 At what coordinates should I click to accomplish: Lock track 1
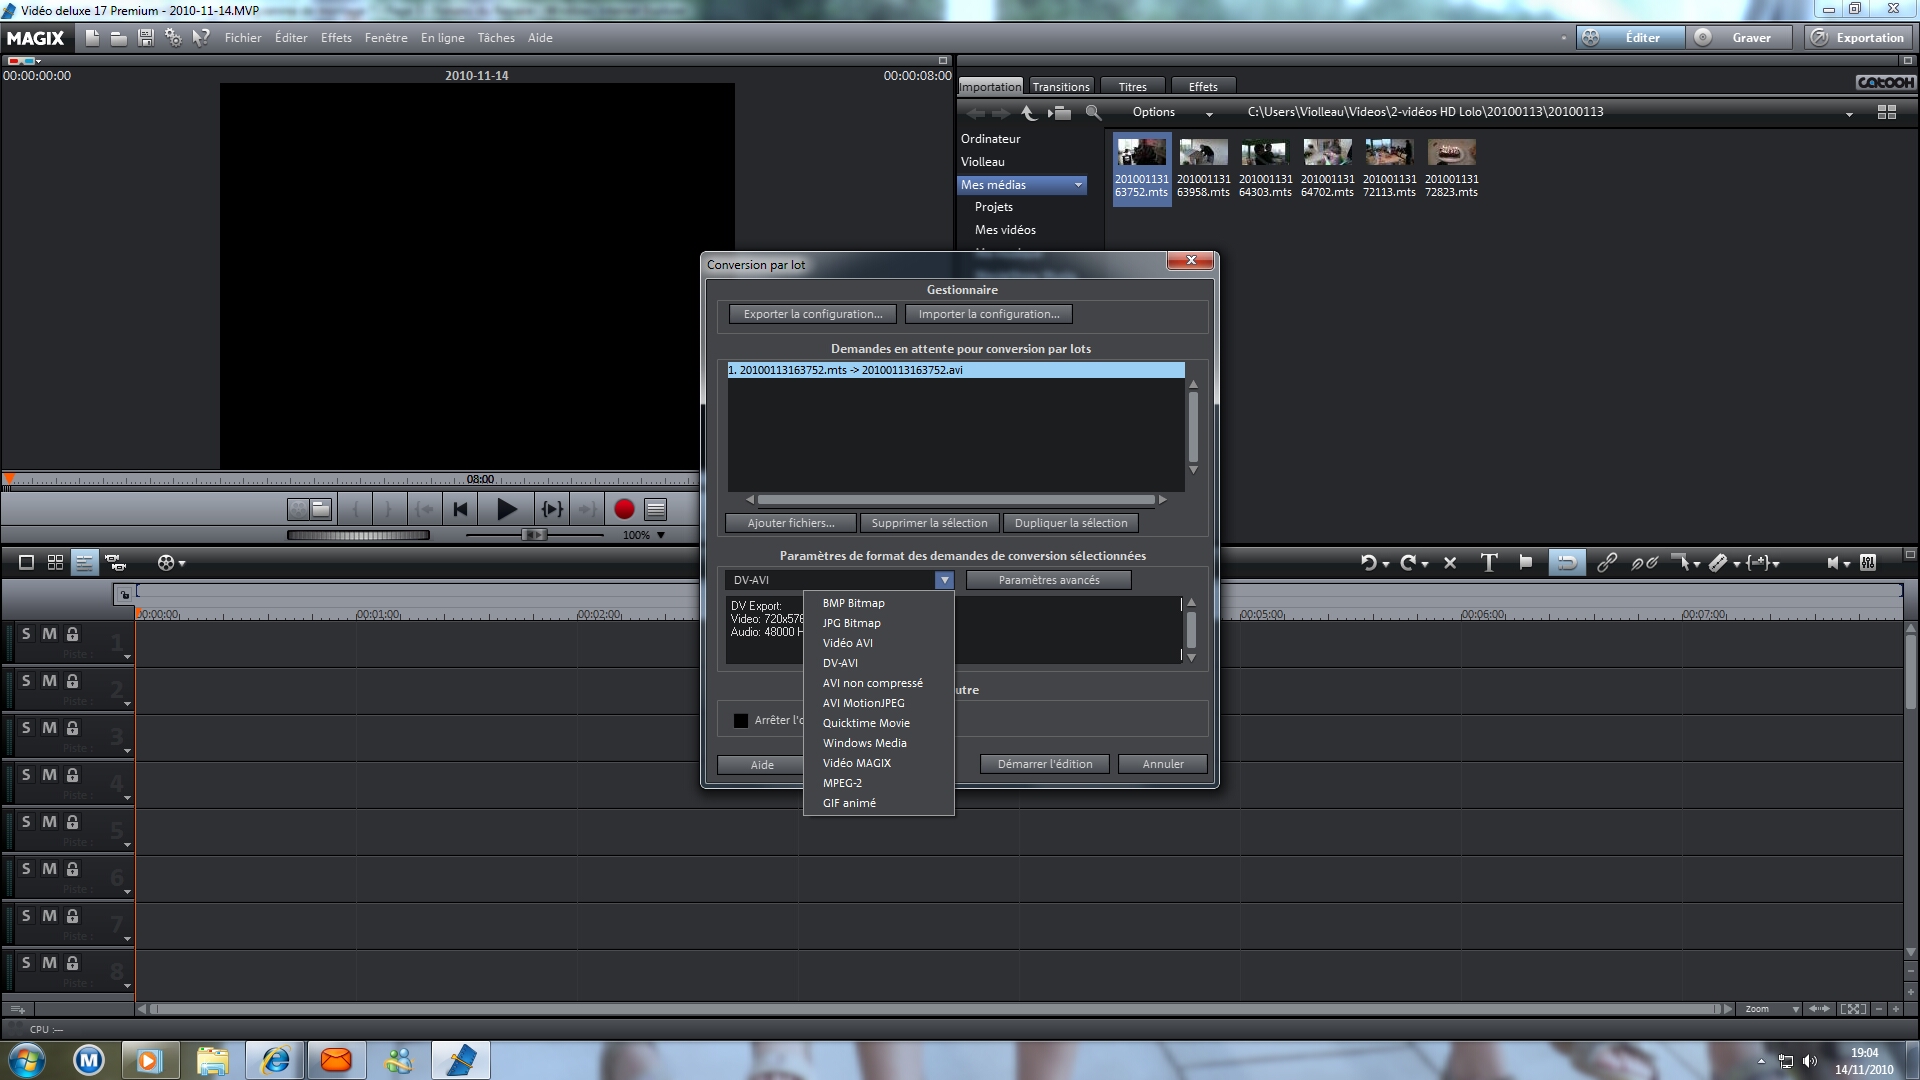[x=72, y=634]
